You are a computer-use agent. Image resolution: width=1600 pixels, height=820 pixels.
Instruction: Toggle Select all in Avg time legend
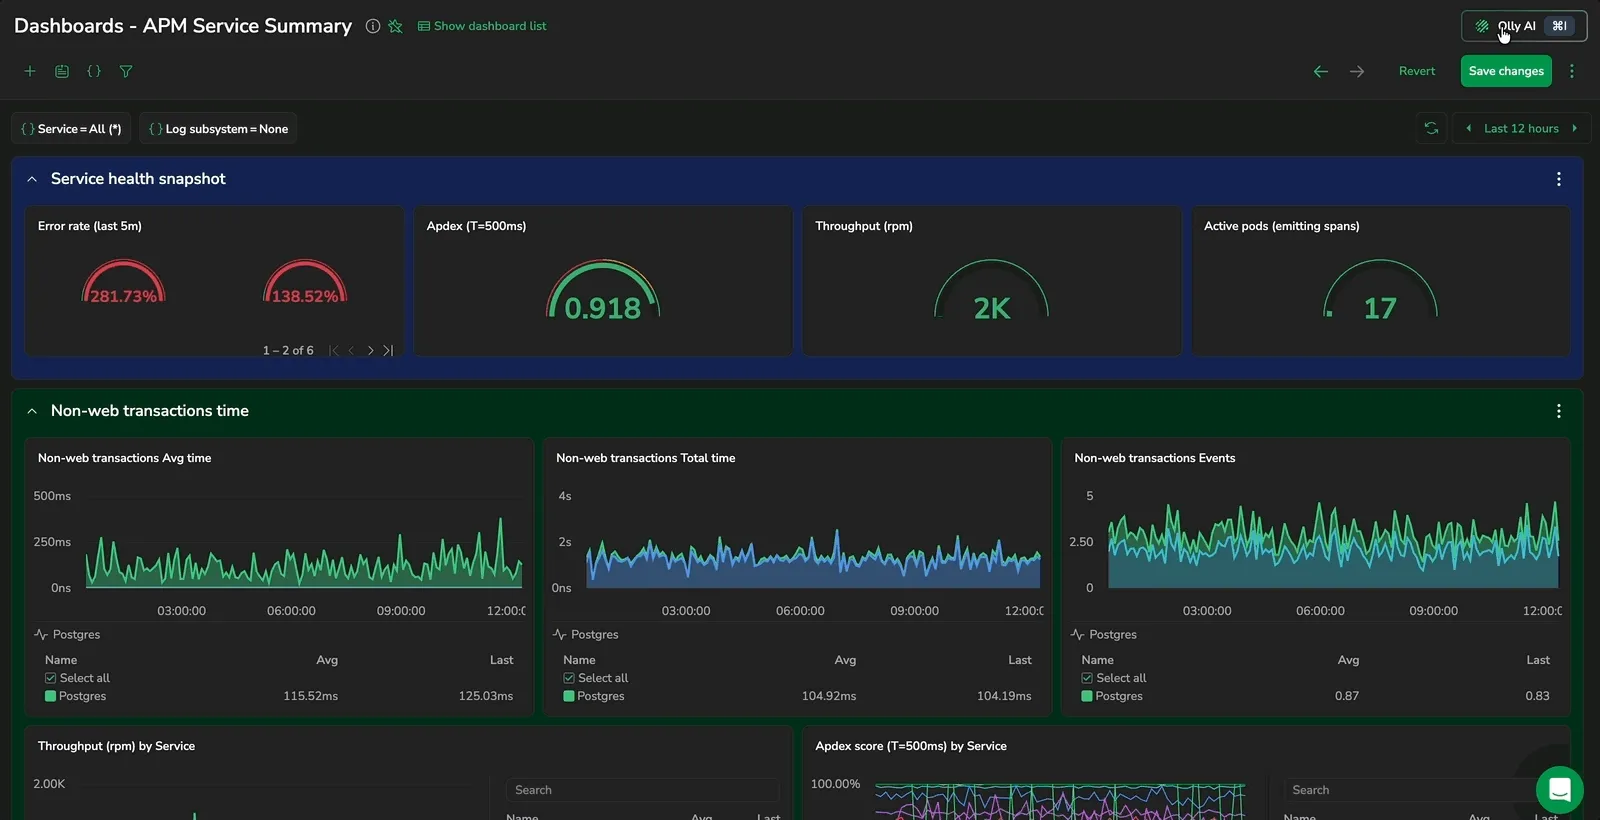pyautogui.click(x=50, y=678)
